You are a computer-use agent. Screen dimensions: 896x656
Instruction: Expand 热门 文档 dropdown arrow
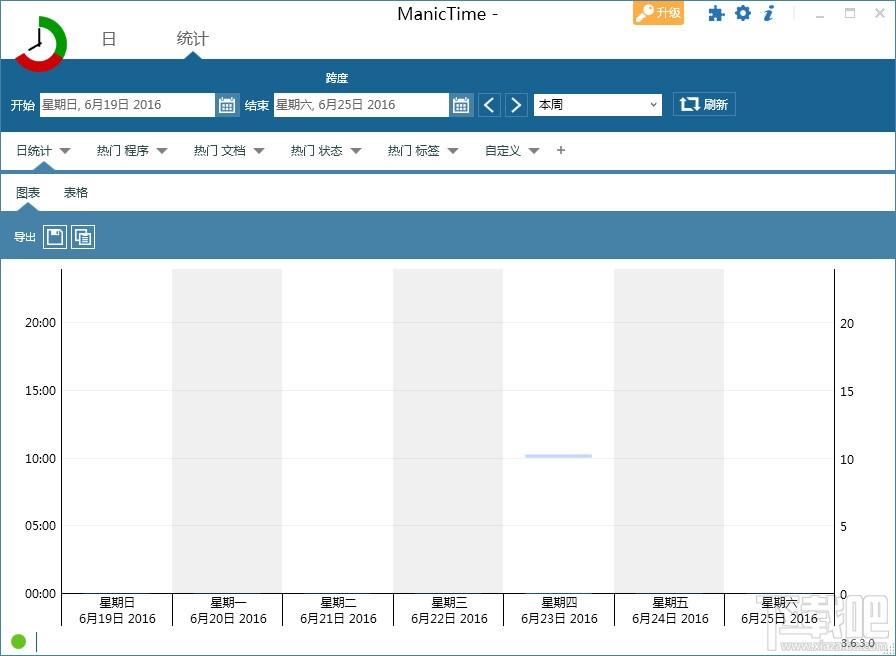point(259,151)
